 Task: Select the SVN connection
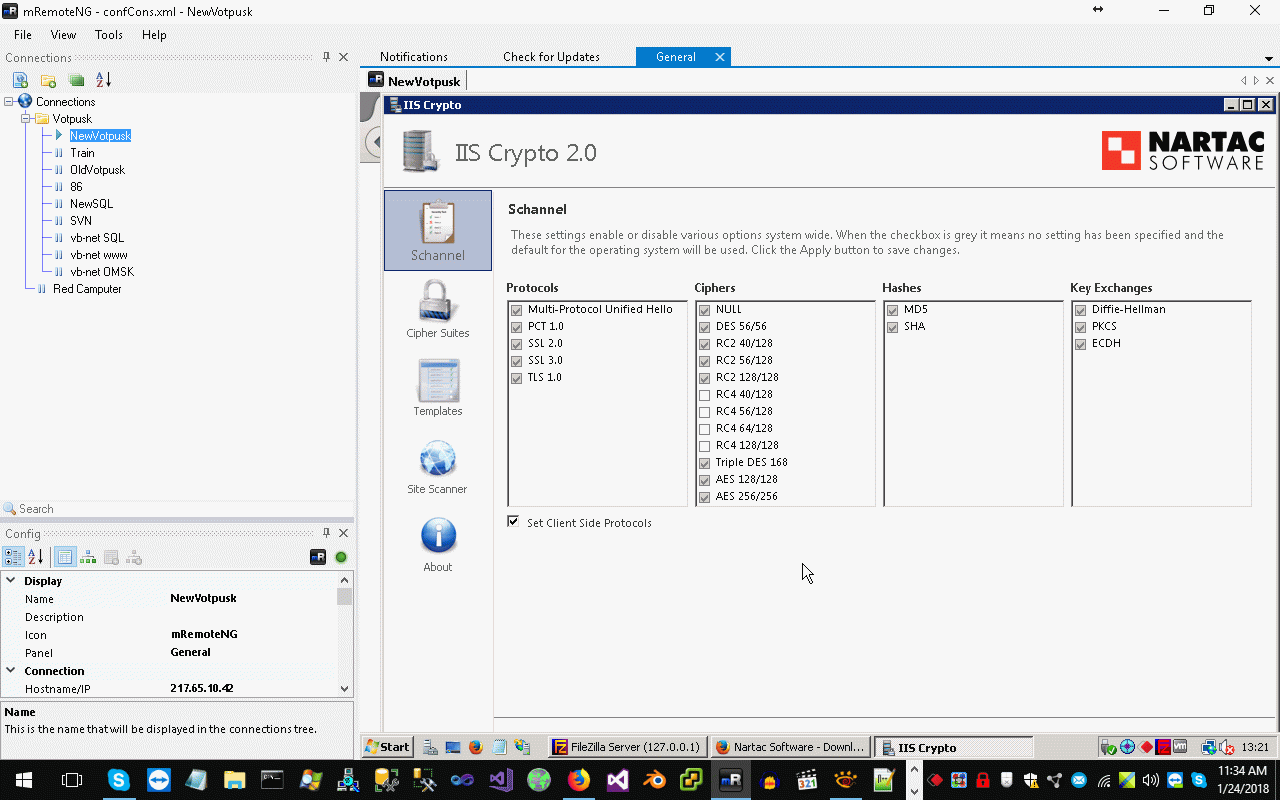[x=80, y=221]
